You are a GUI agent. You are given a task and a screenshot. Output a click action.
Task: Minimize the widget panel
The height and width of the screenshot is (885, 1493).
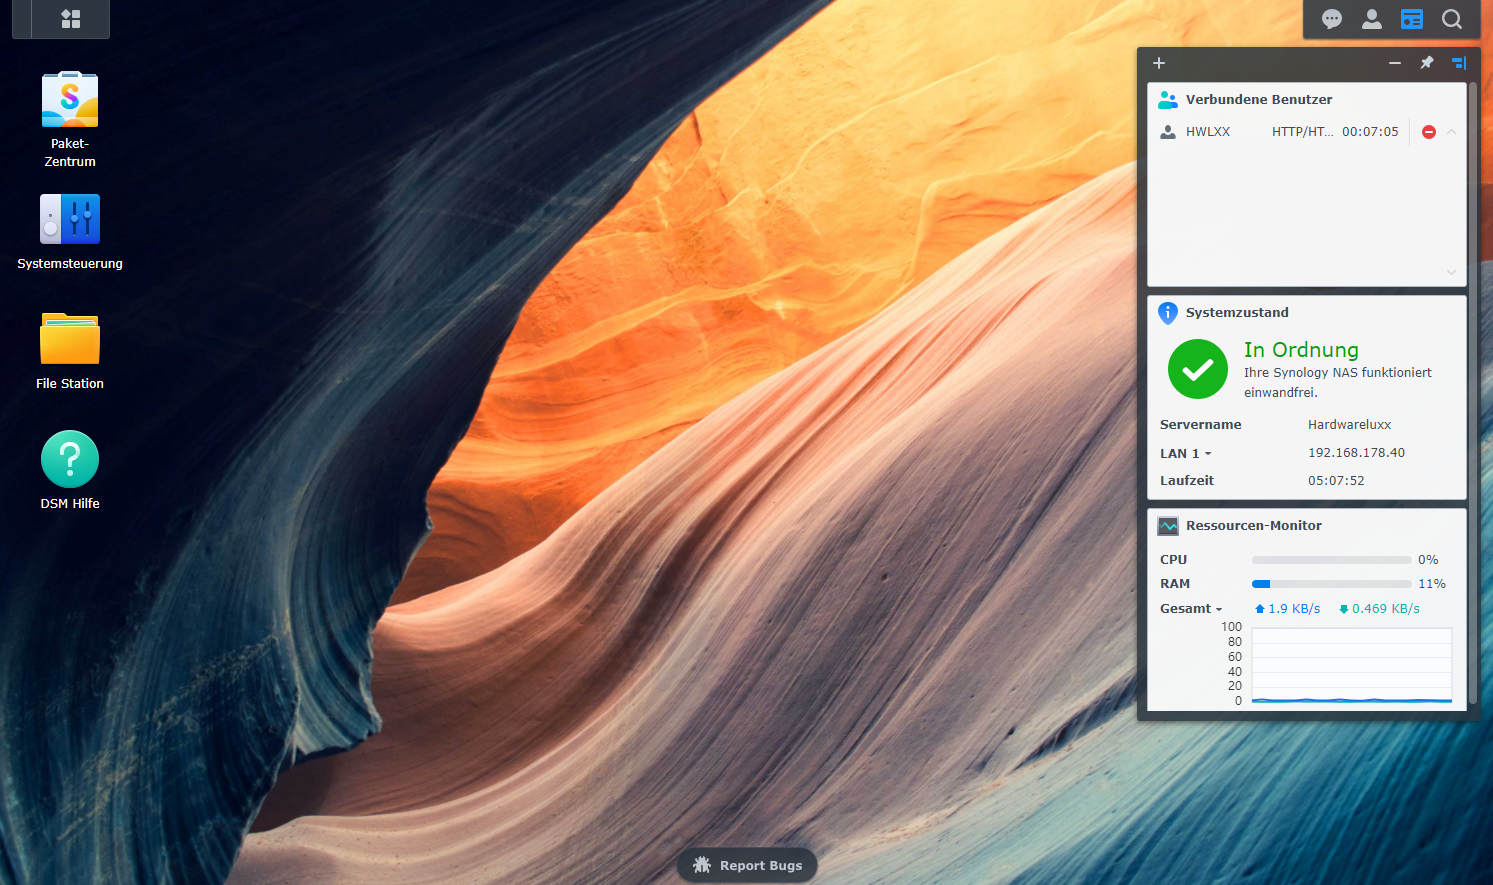(1395, 63)
